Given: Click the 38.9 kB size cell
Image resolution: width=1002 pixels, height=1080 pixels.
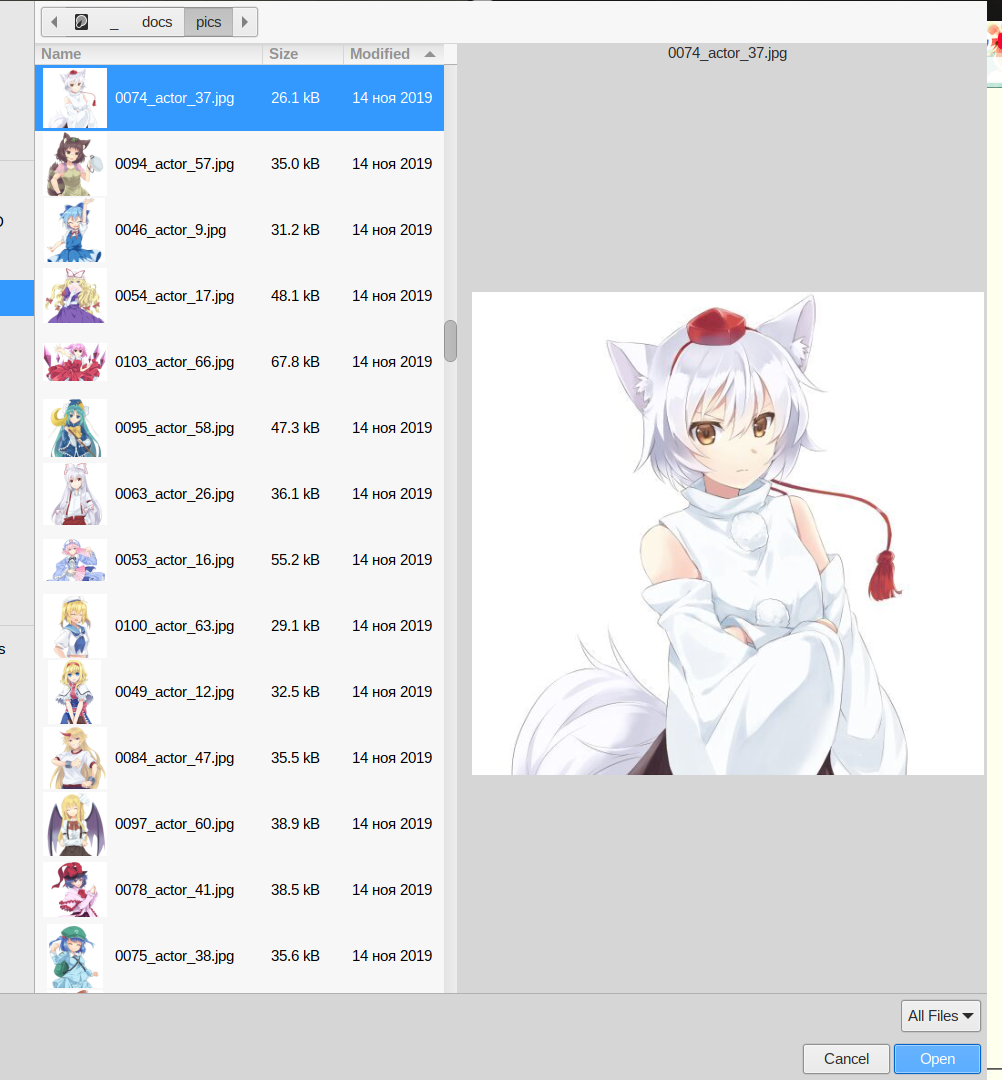Looking at the screenshot, I should (295, 824).
